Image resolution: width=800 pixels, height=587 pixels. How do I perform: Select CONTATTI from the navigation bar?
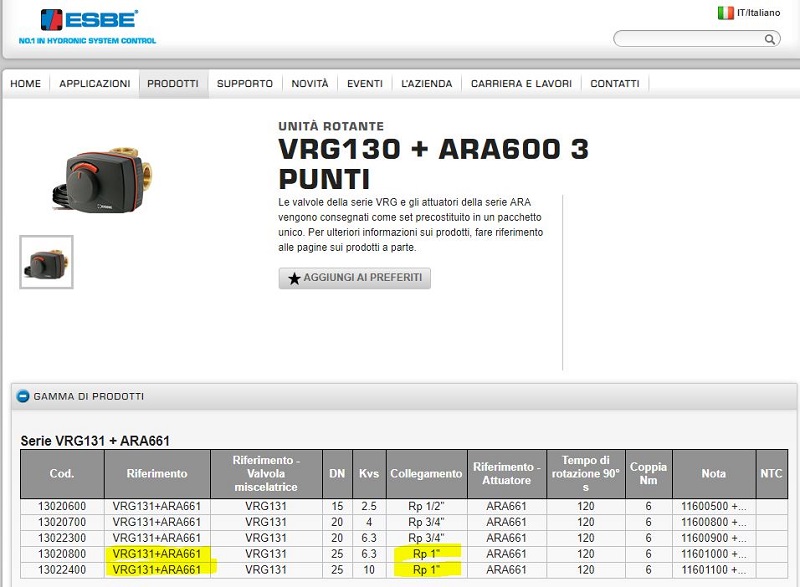pos(615,84)
